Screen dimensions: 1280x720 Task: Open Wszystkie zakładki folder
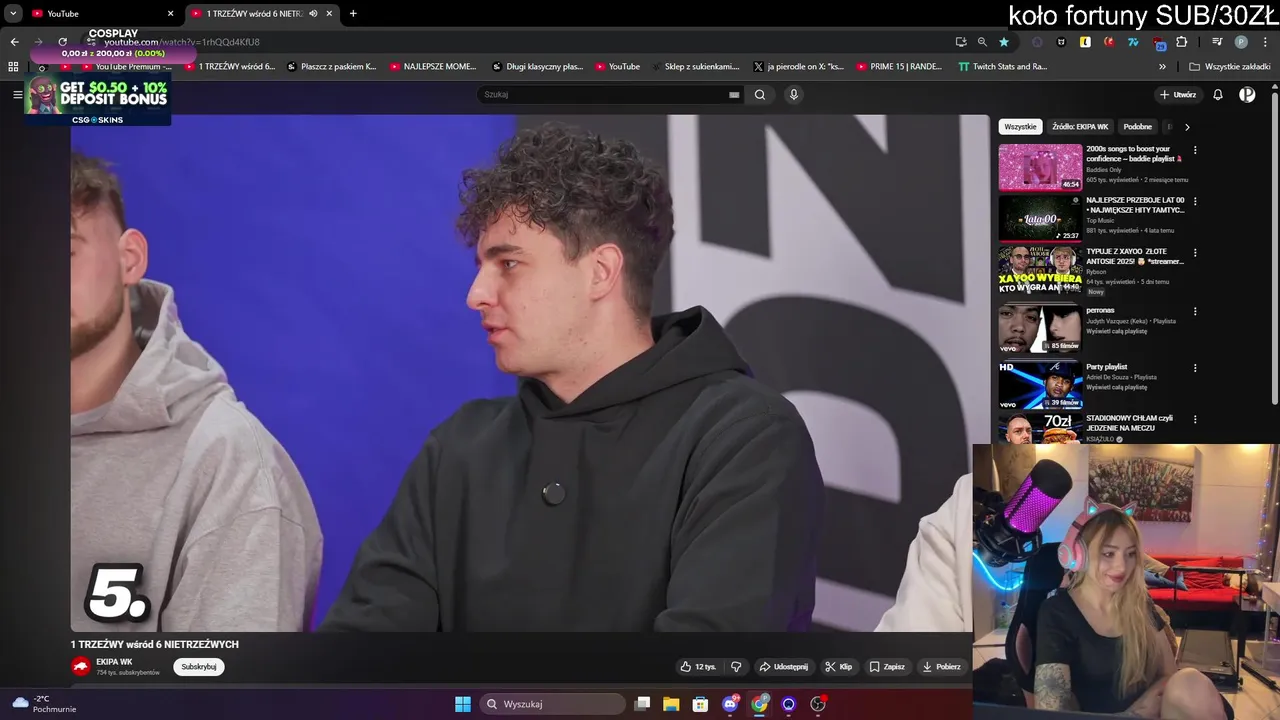coord(1230,67)
